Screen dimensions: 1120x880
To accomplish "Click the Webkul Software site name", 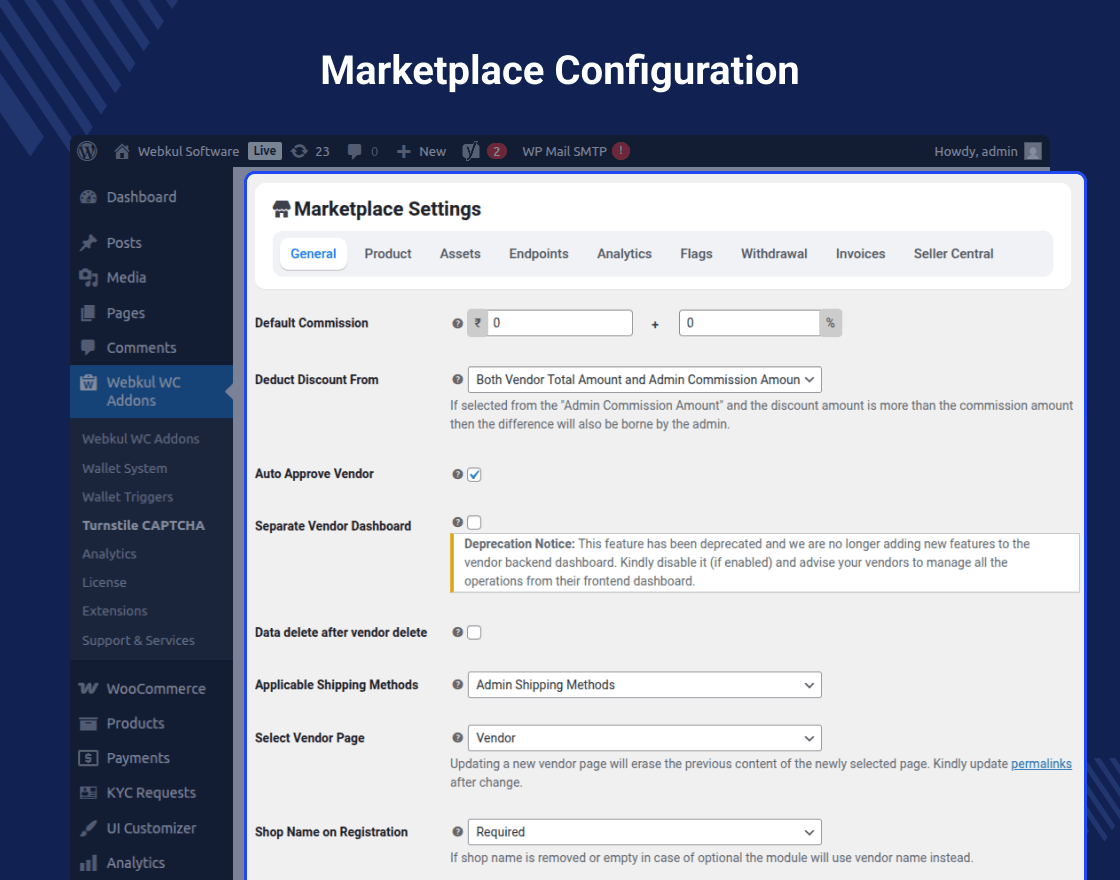I will (189, 151).
